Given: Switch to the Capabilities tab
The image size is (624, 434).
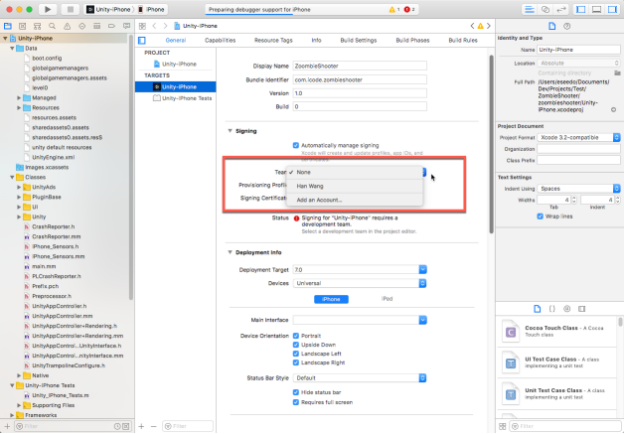Looking at the screenshot, I should [x=220, y=41].
